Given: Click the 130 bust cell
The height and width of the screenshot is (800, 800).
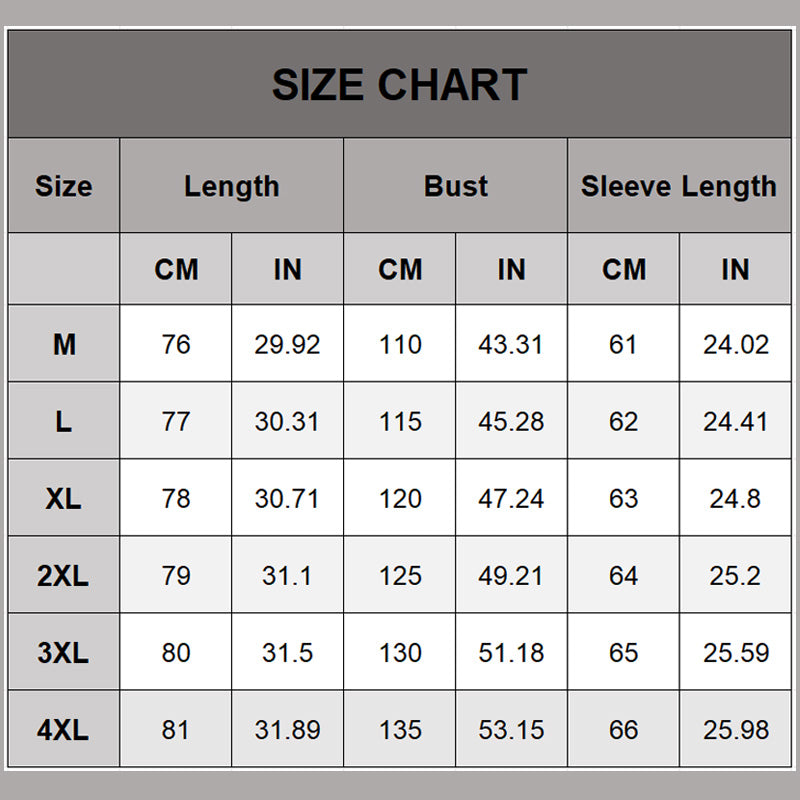Looking at the screenshot, I should [x=400, y=653].
